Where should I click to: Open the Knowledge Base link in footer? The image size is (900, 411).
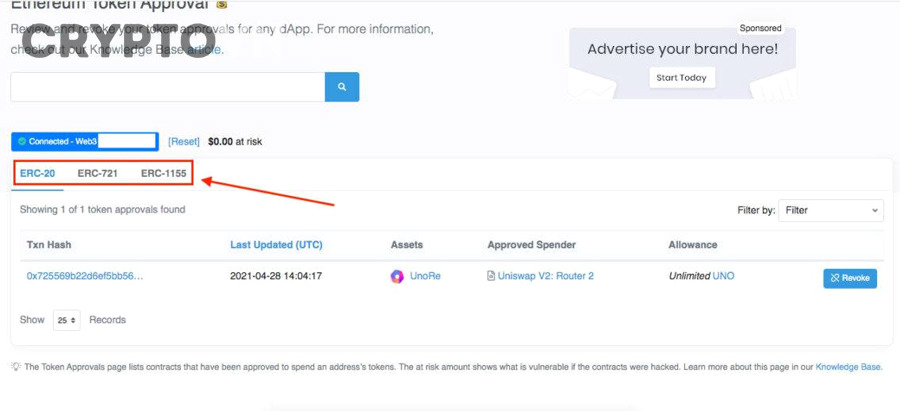pyautogui.click(x=848, y=367)
